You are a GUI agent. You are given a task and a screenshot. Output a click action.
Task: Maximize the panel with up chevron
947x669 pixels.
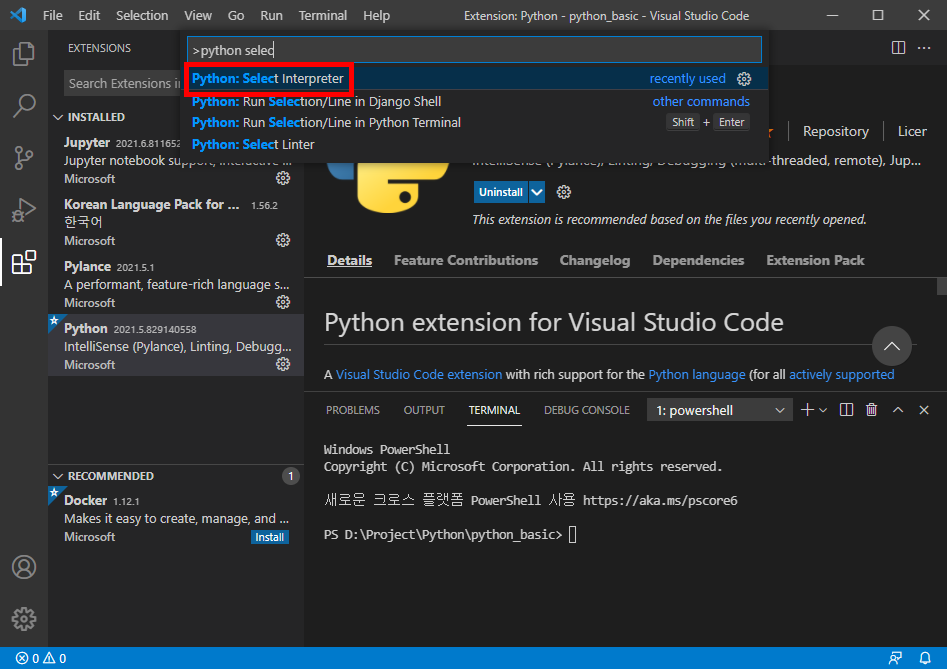click(897, 410)
